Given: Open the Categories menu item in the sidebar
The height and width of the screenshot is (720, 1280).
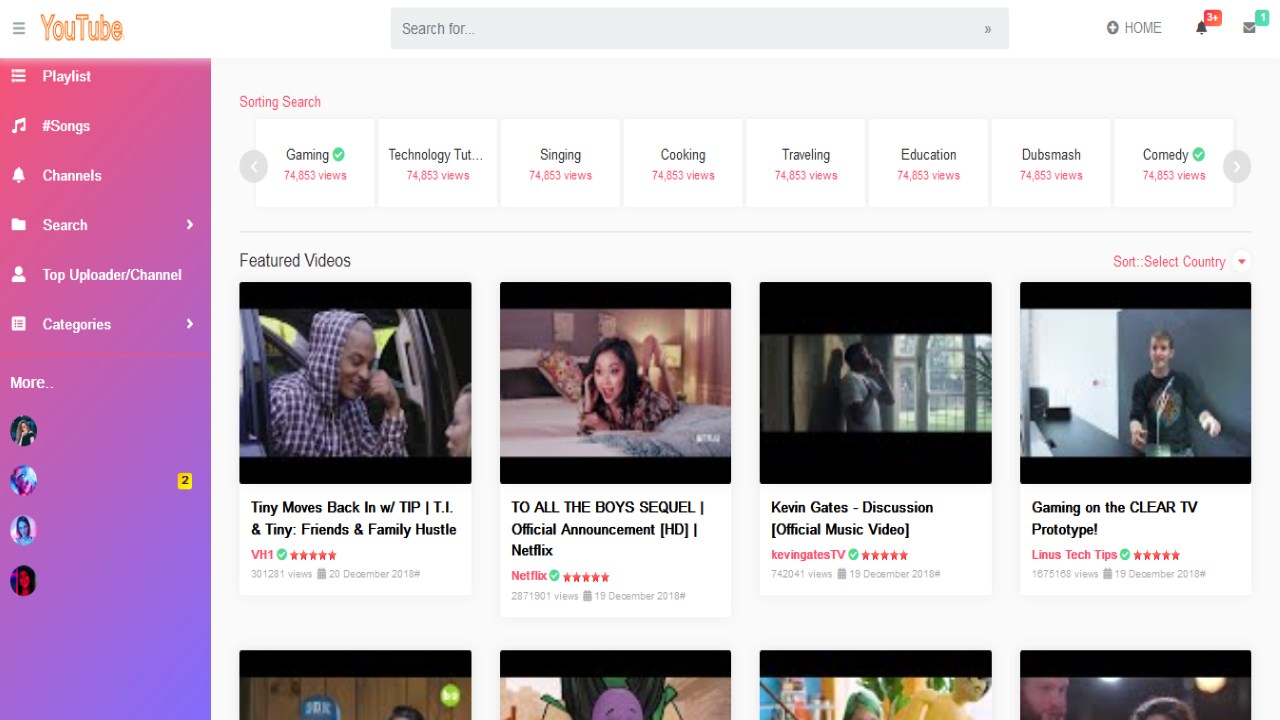Looking at the screenshot, I should pyautogui.click(x=105, y=324).
